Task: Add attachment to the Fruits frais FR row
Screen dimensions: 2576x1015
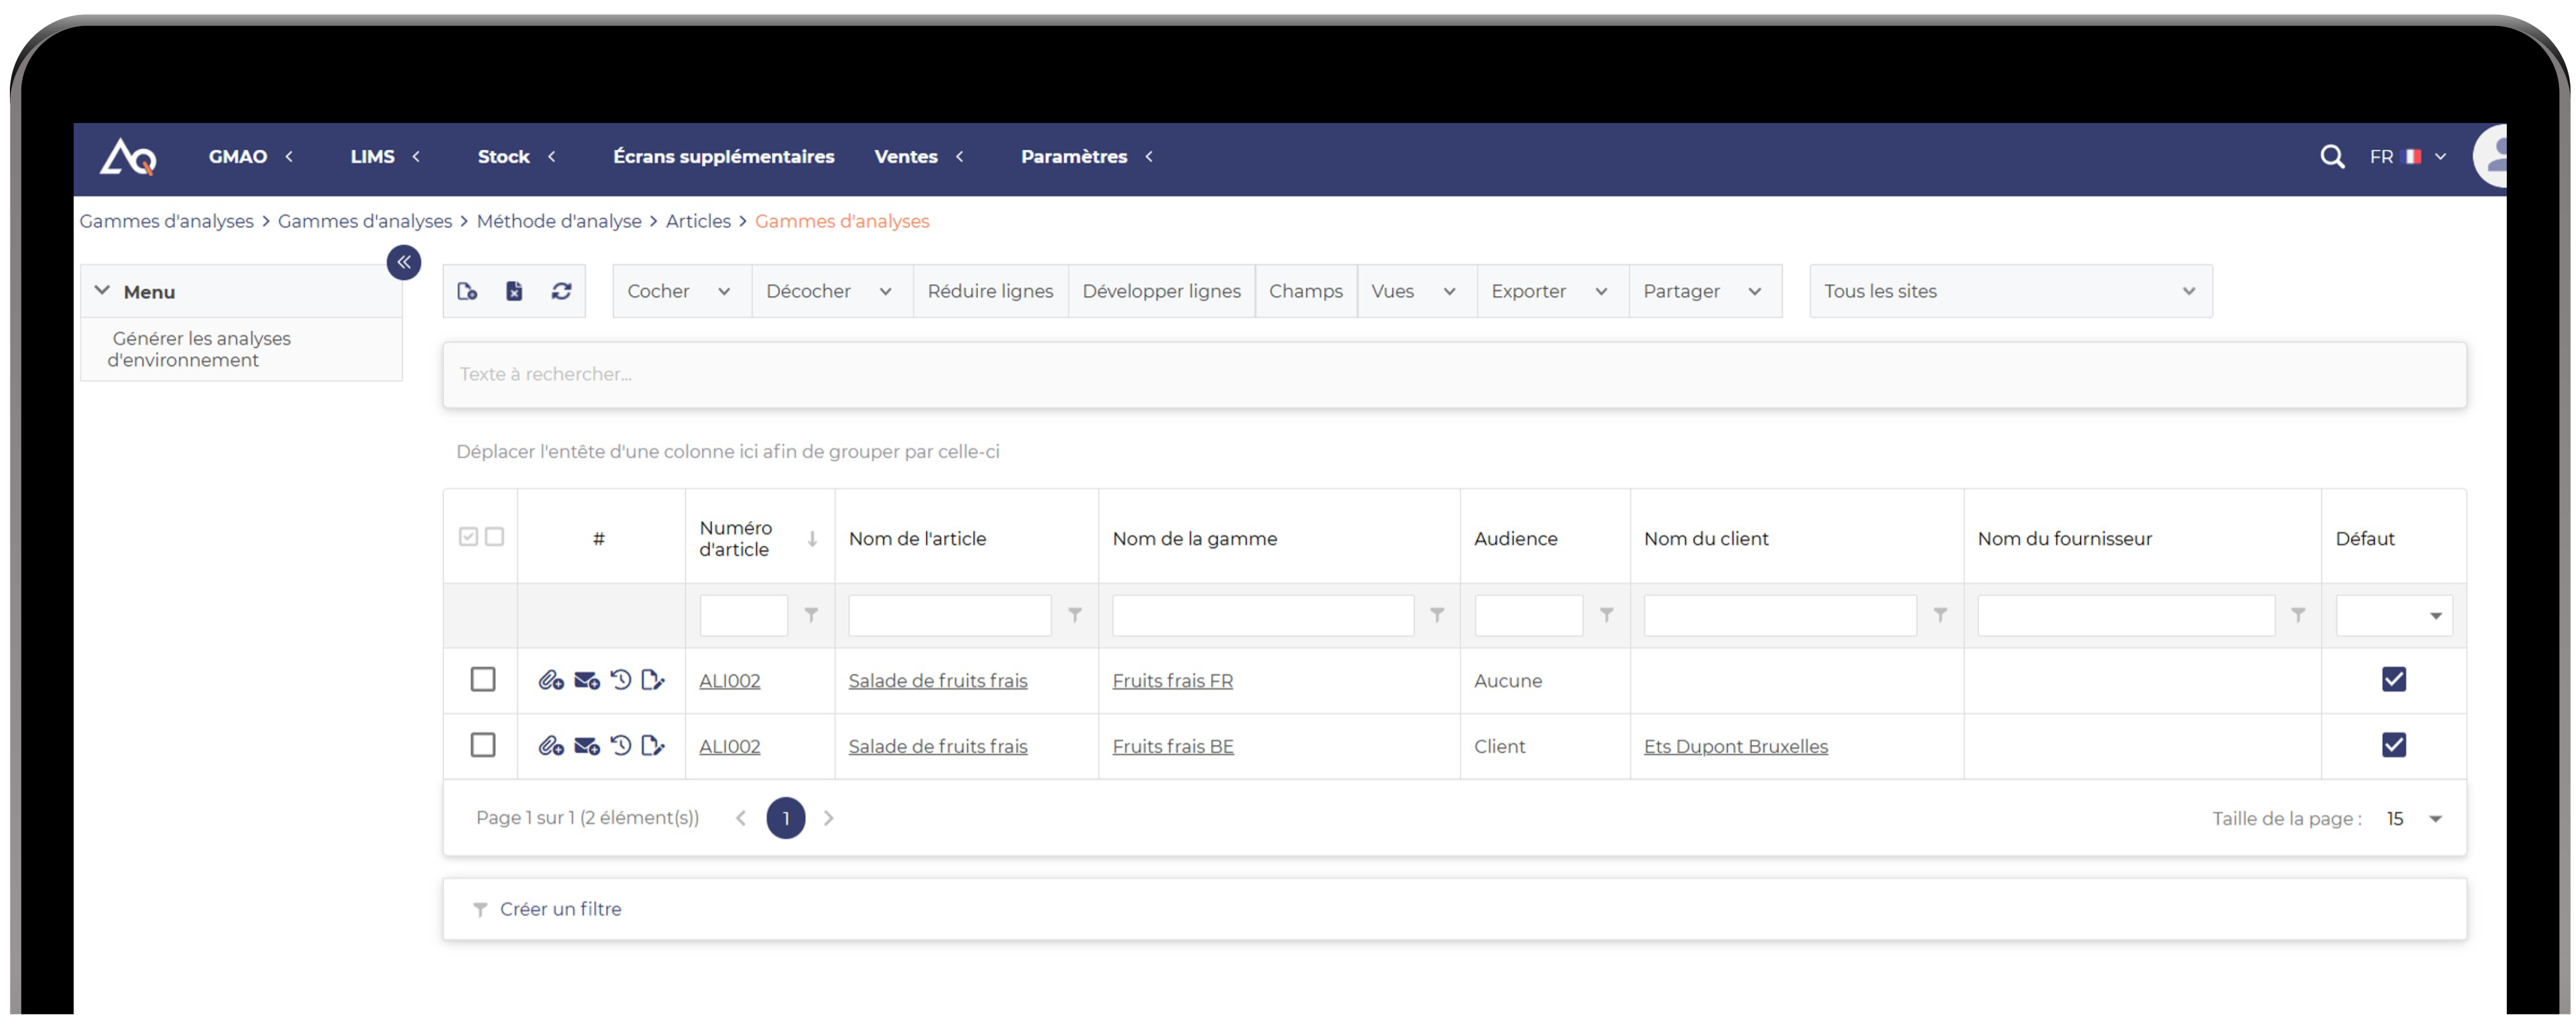Action: click(x=550, y=680)
